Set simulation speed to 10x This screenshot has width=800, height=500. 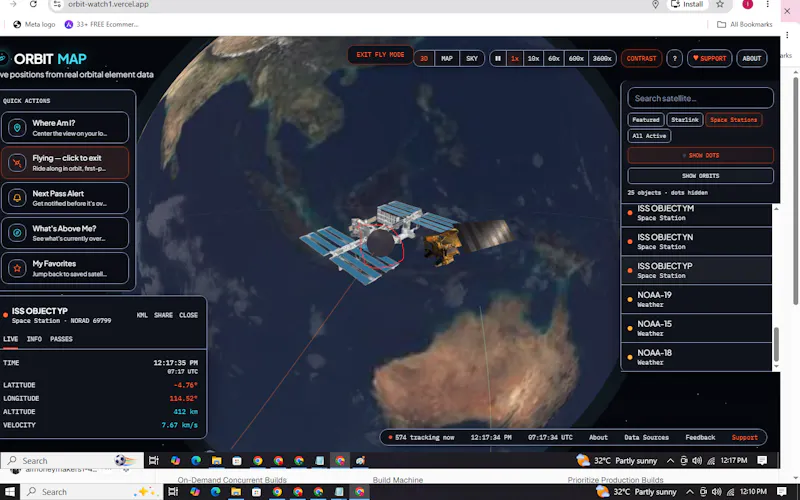coord(534,58)
